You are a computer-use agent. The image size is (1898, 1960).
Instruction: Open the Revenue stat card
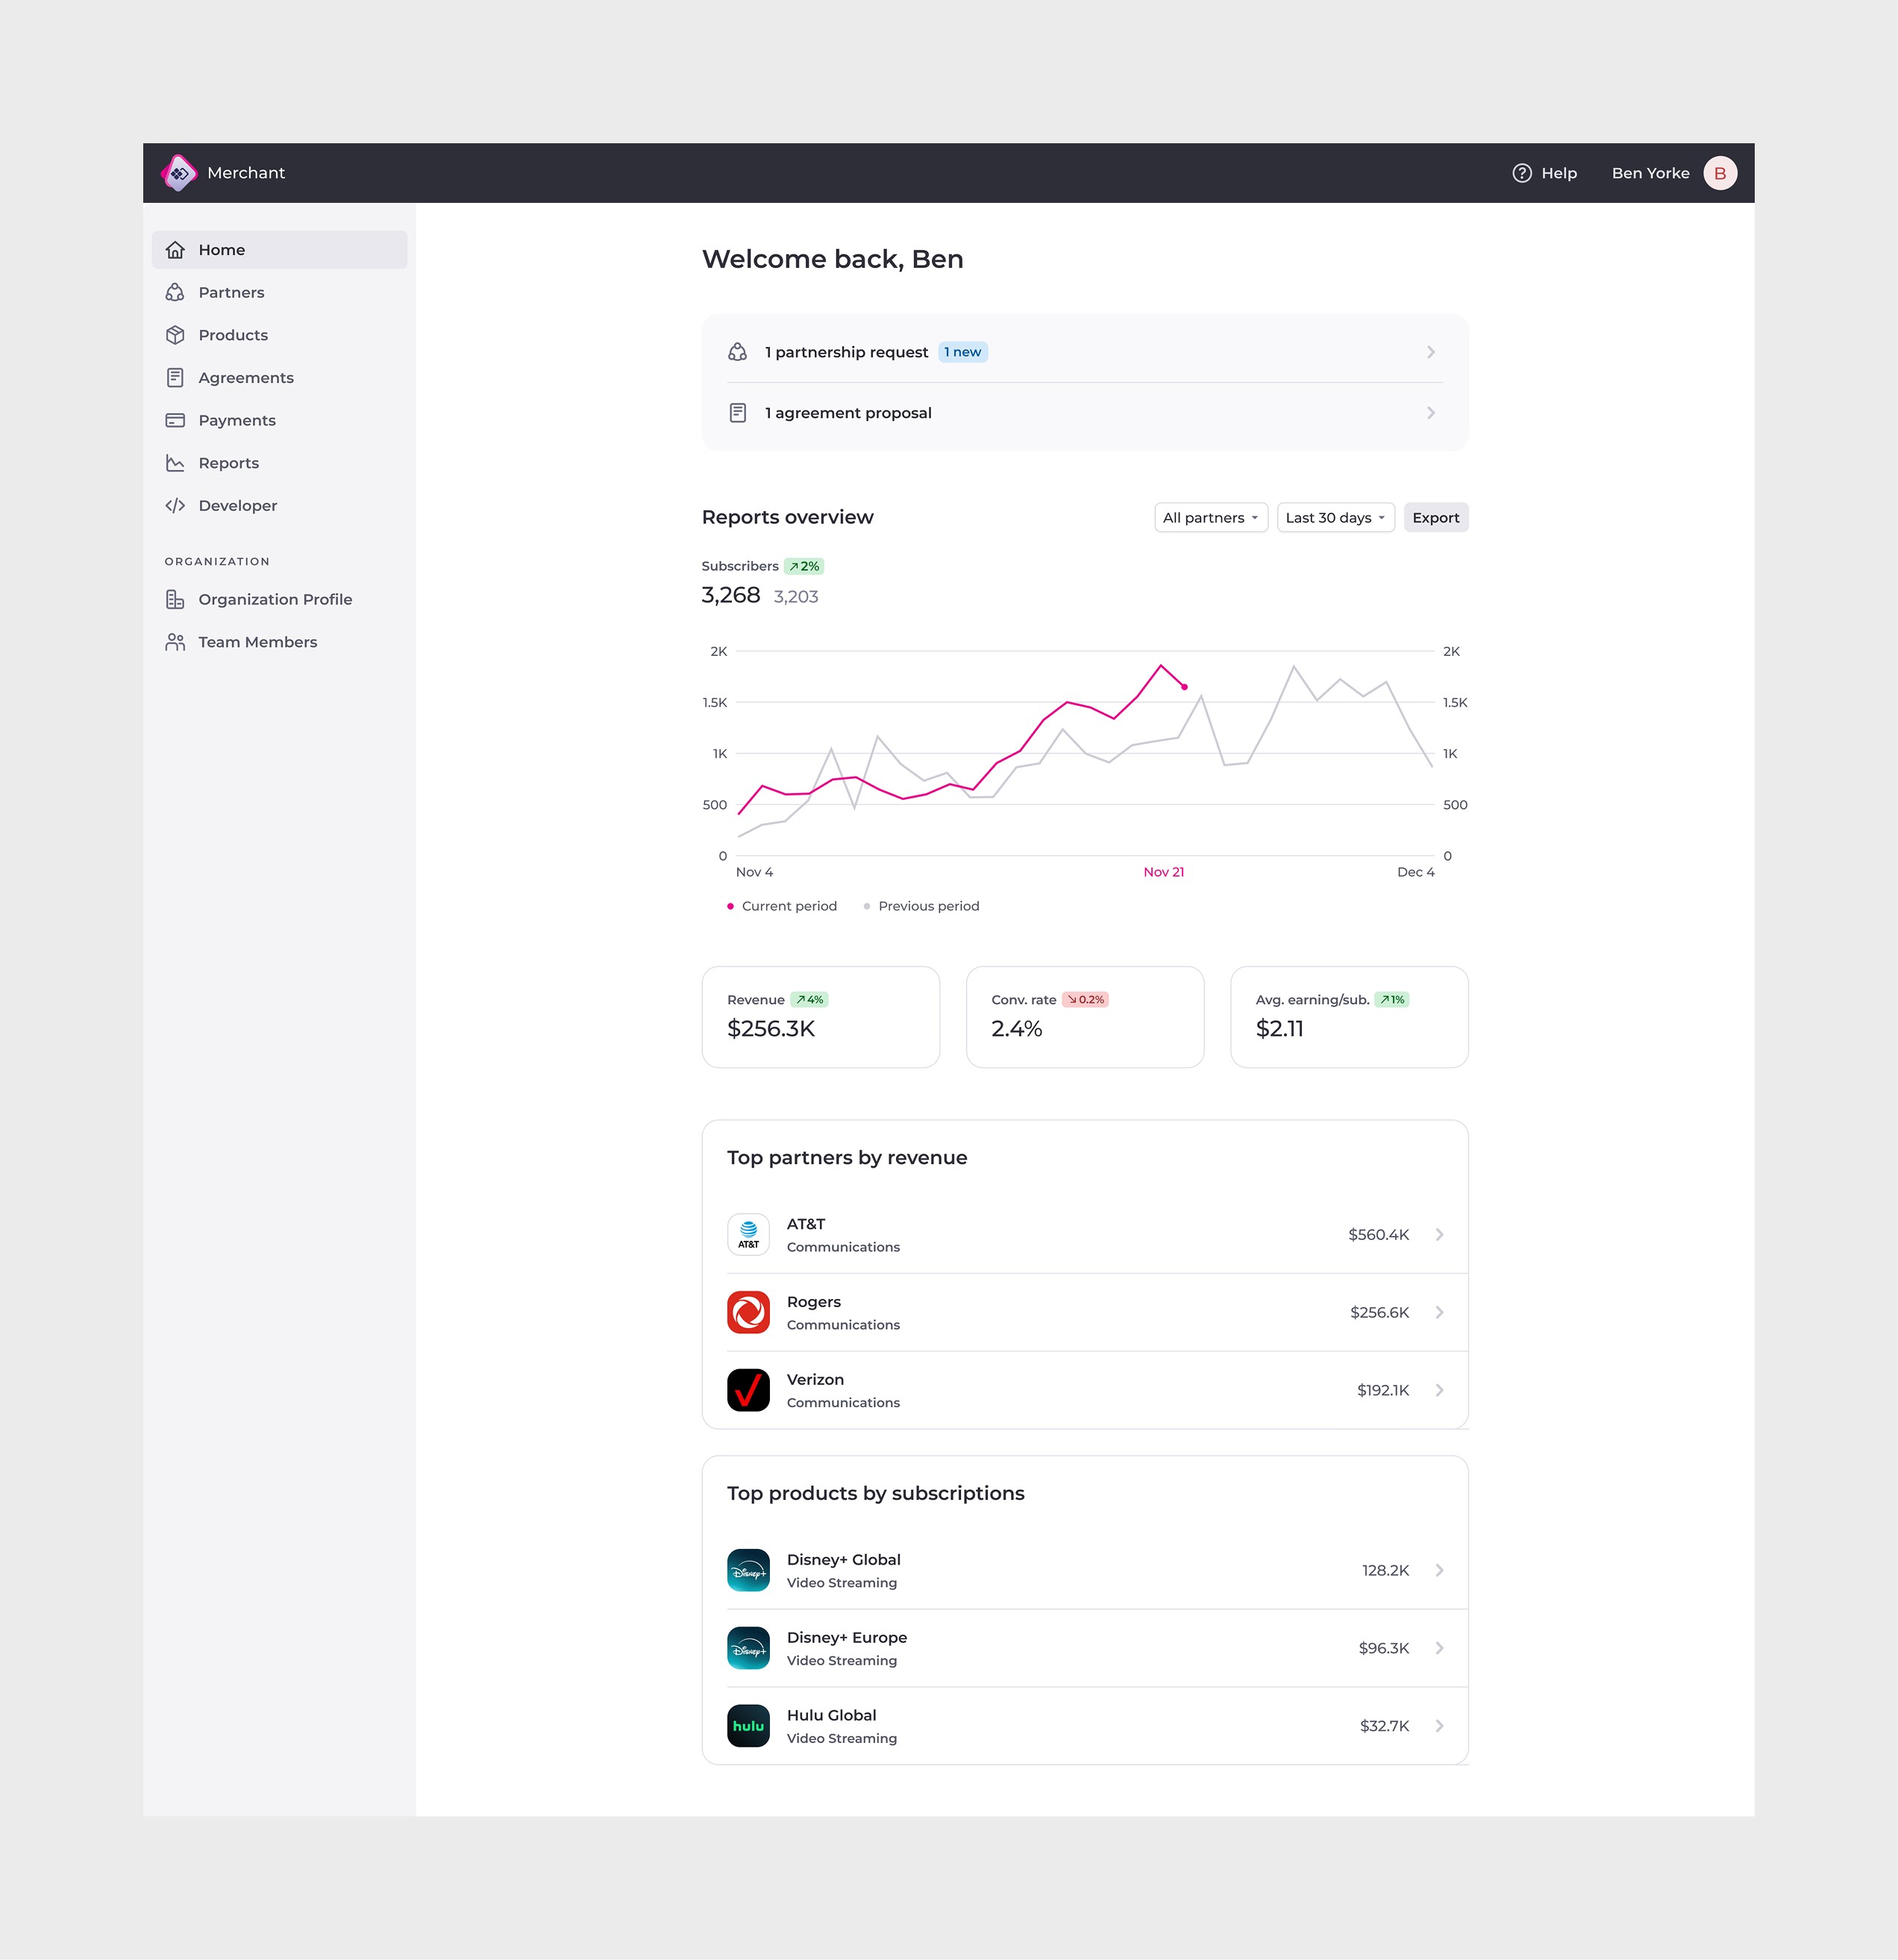coord(820,1016)
